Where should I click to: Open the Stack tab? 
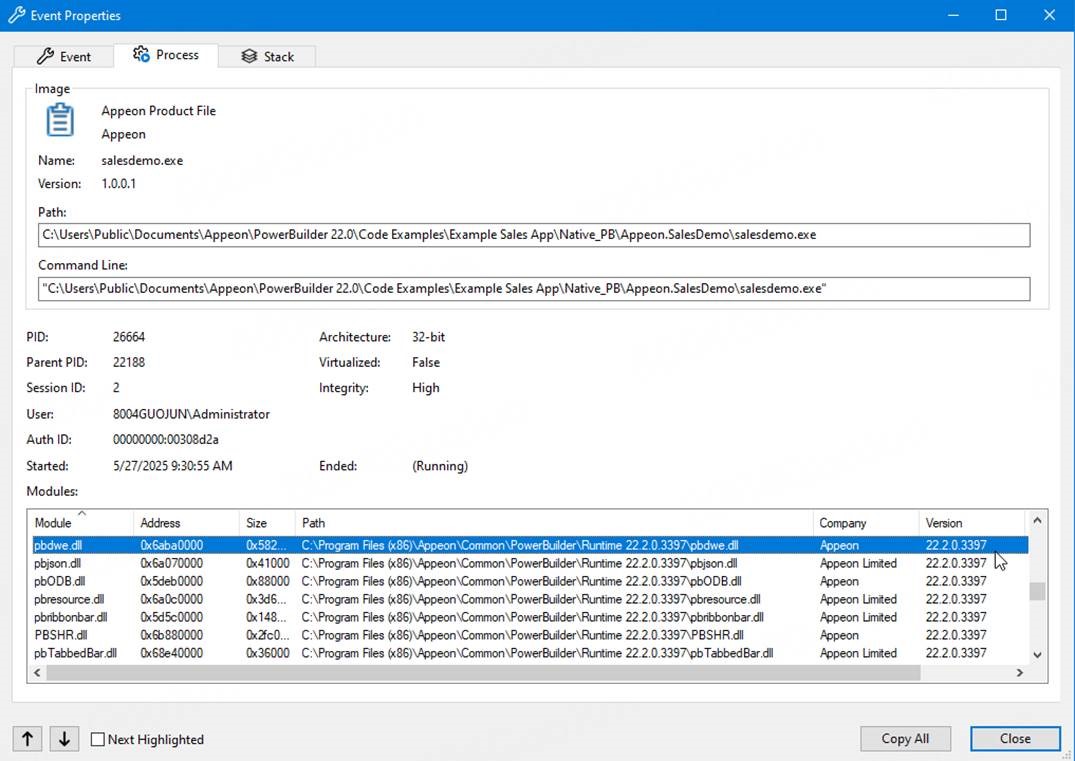267,56
